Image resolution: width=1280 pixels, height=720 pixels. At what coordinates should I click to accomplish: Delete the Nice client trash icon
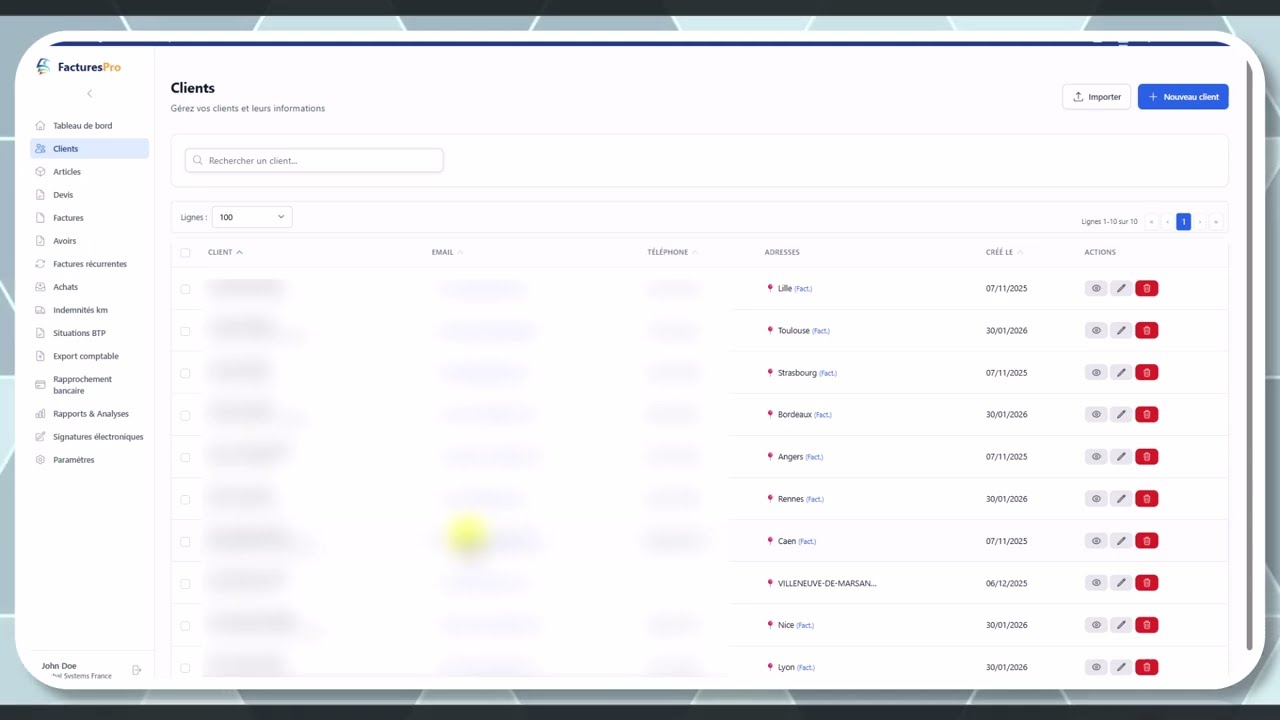[1147, 624]
